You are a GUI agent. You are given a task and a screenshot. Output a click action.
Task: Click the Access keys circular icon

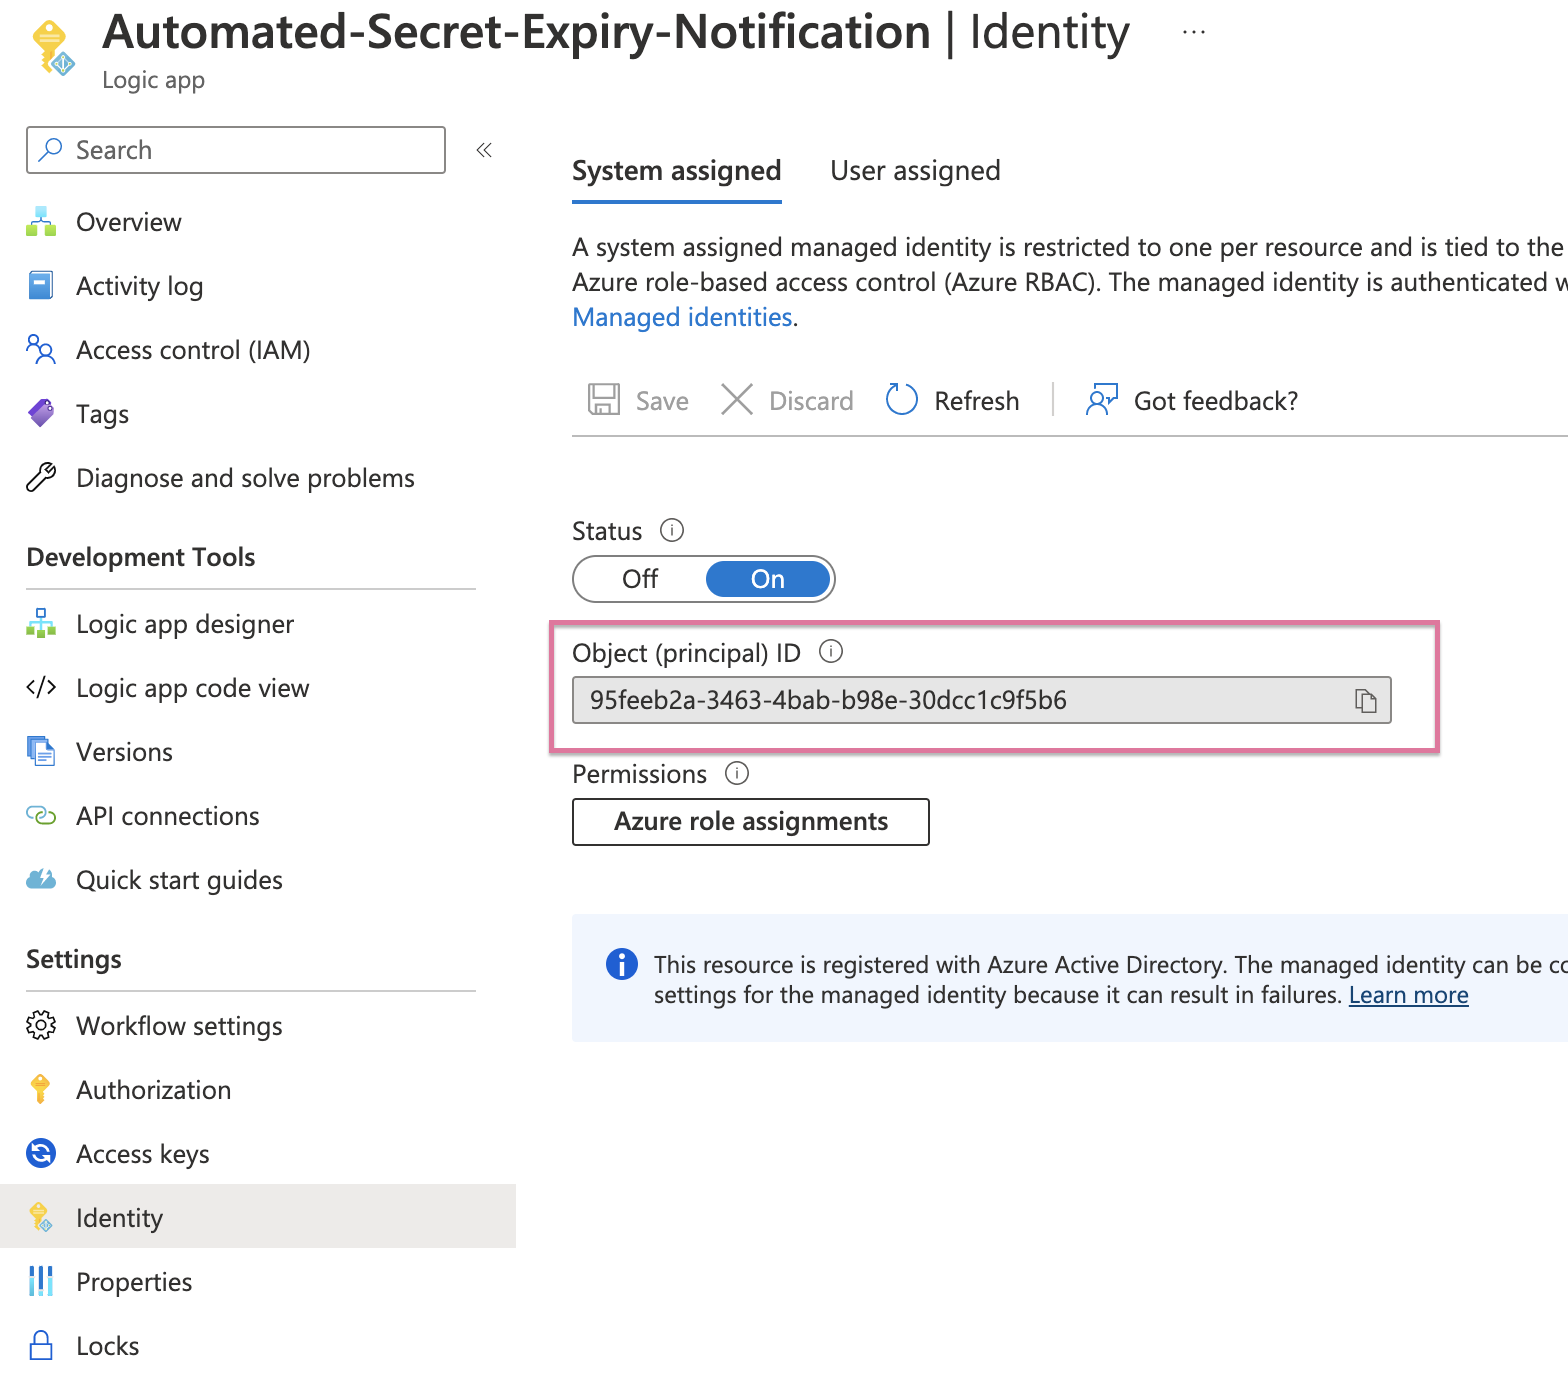point(41,1154)
